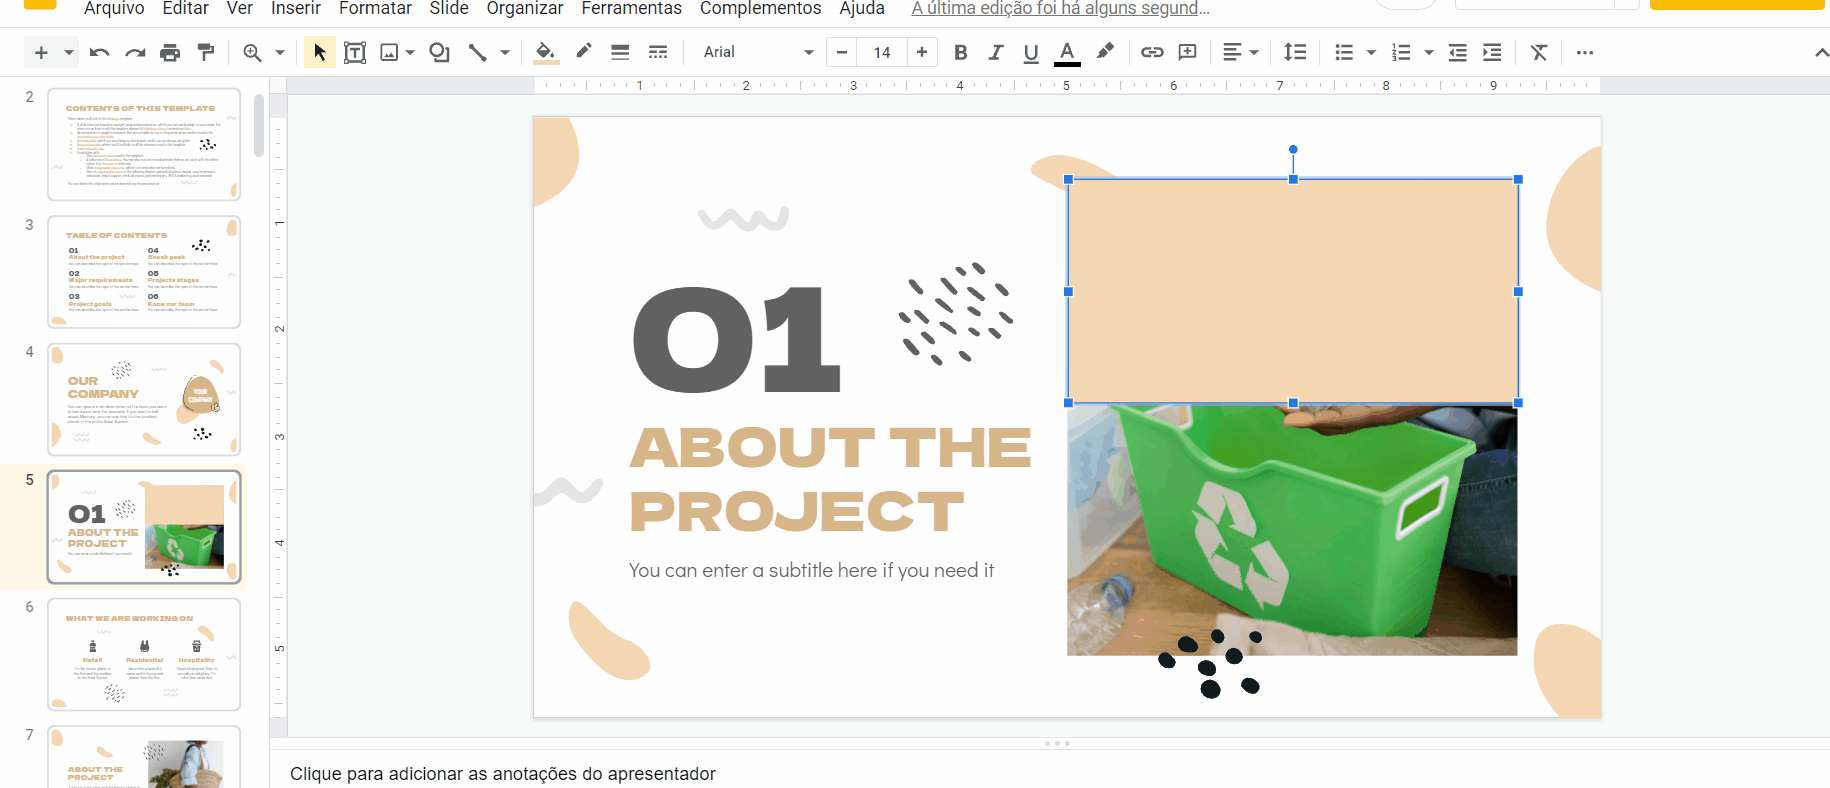Open the Ferramentas menu
The image size is (1830, 788).
[632, 9]
